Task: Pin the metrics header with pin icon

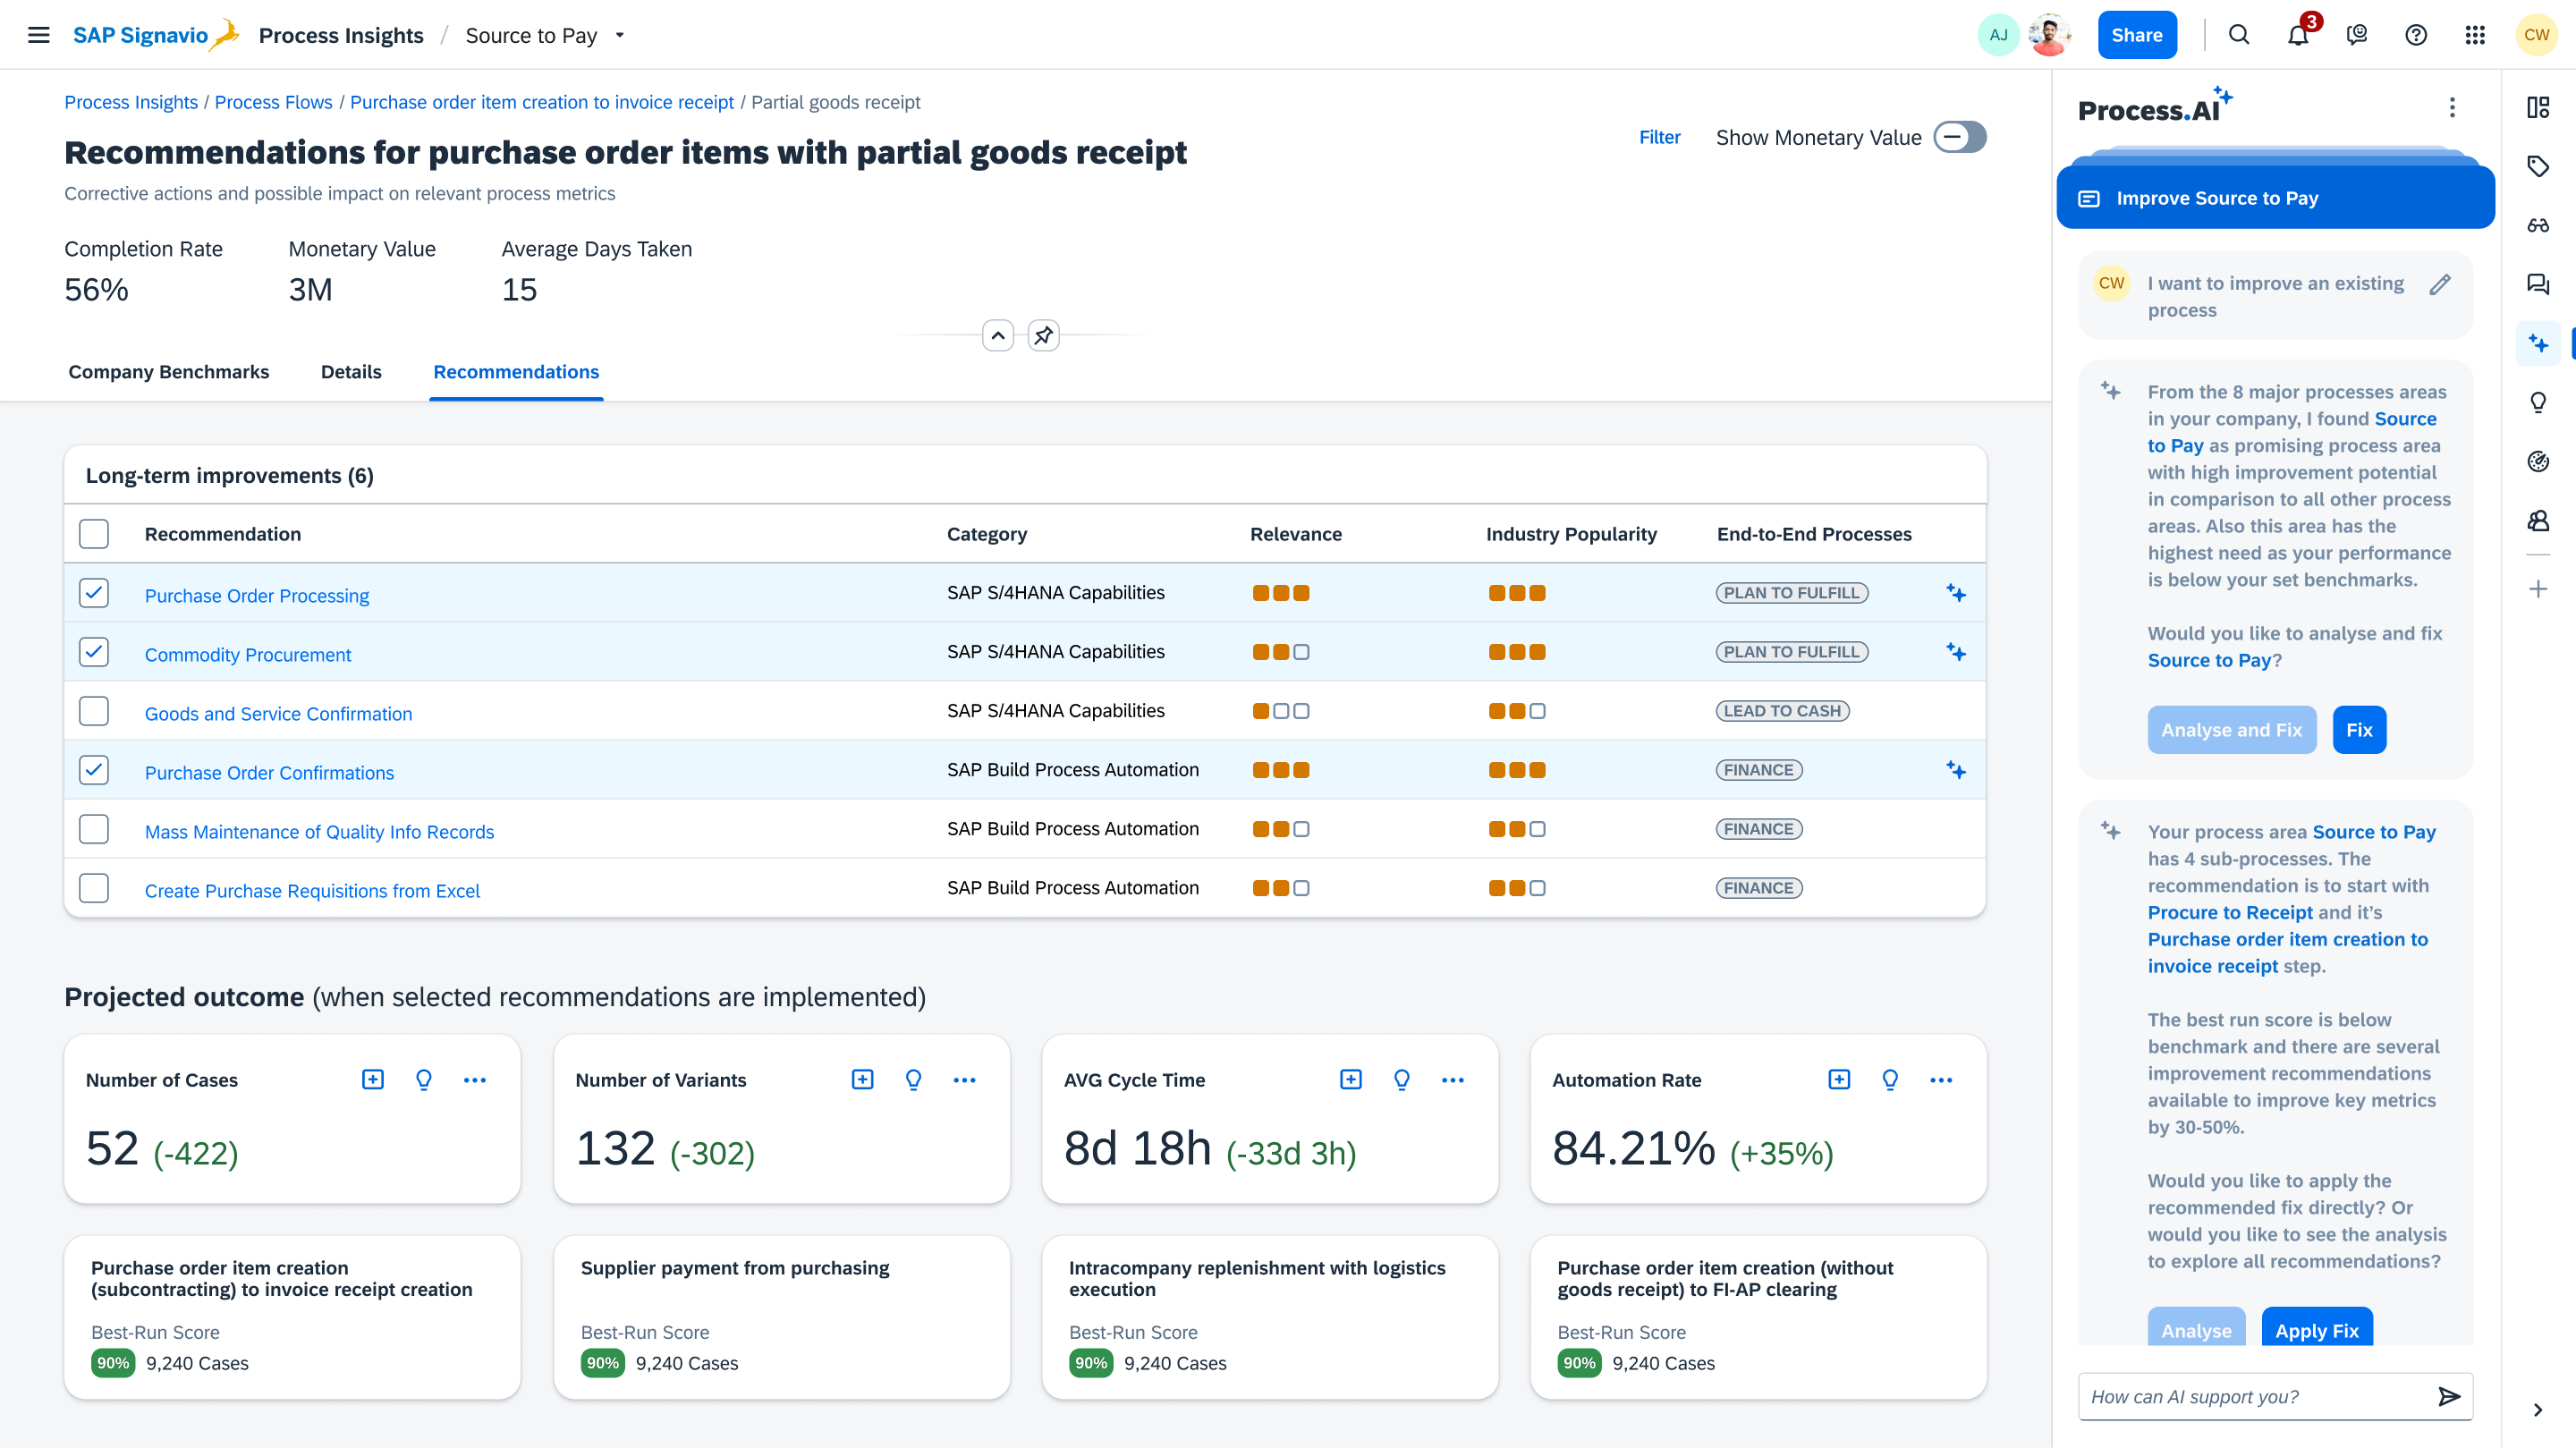Action: point(1043,335)
